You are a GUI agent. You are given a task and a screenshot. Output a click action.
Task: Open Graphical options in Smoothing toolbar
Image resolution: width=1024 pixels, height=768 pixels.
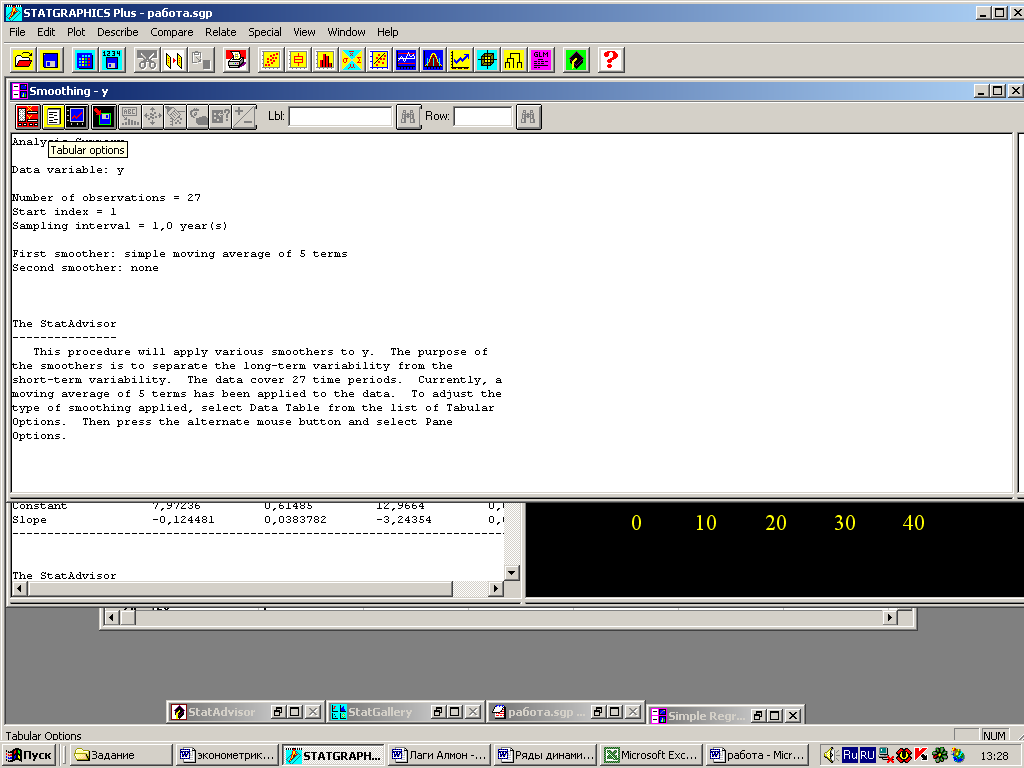(77, 117)
